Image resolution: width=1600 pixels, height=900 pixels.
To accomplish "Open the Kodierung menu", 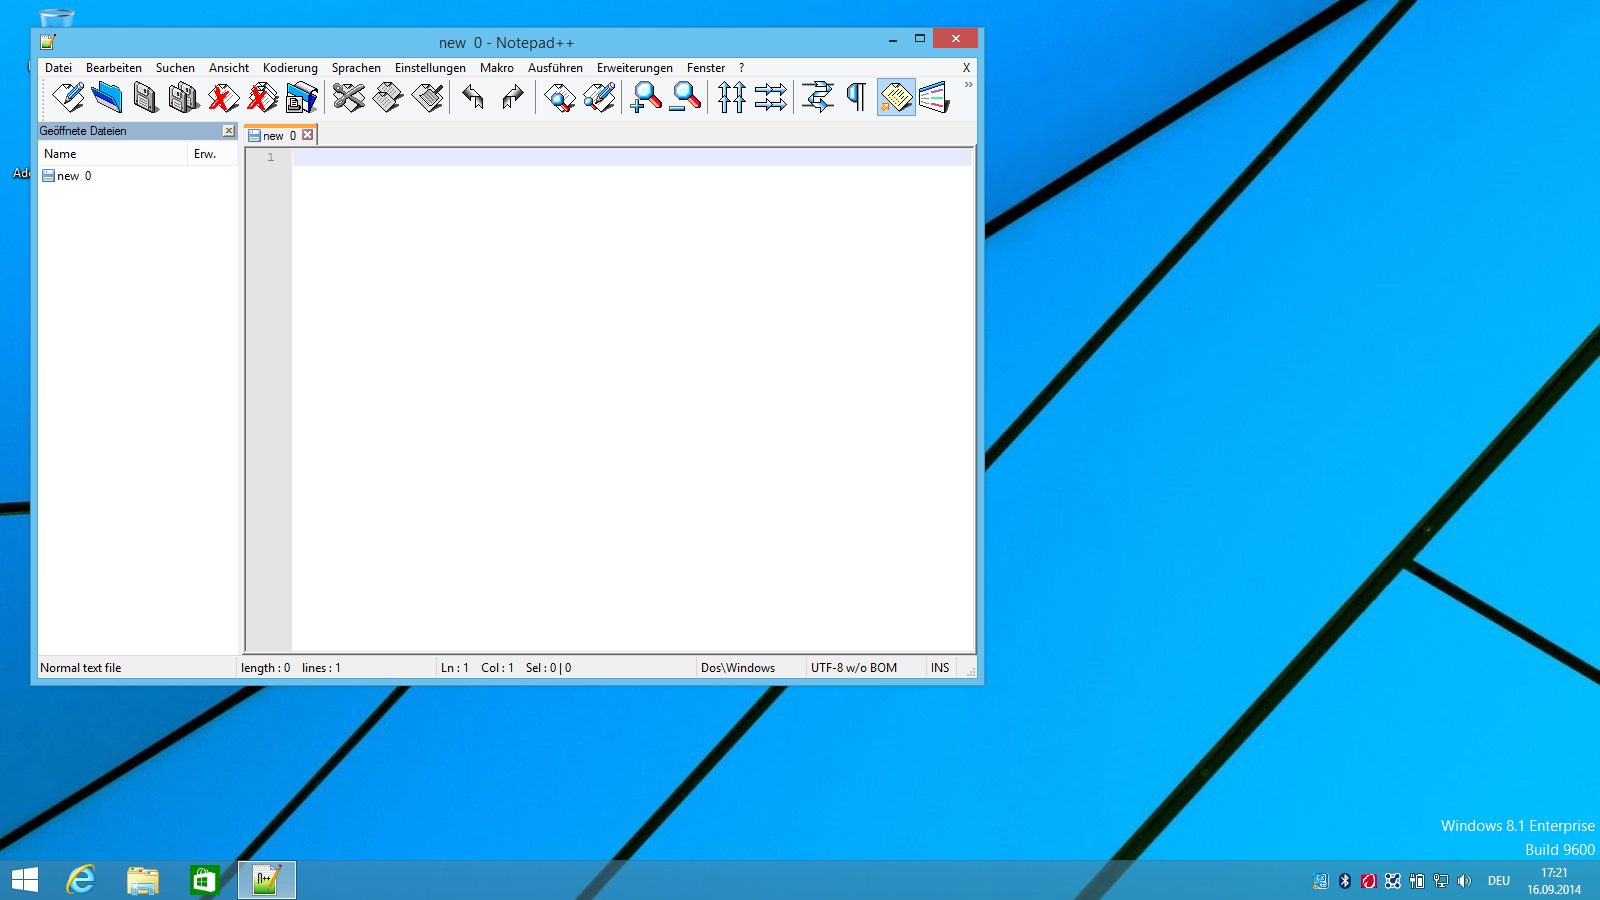I will click(x=290, y=68).
